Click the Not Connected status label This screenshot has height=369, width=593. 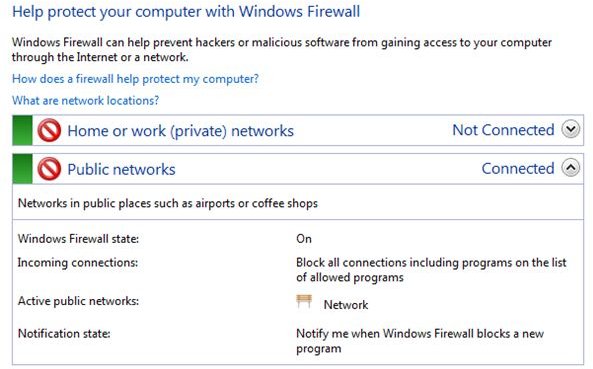click(x=503, y=130)
